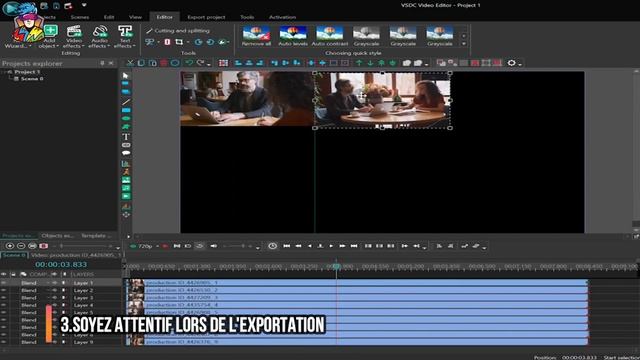Open the Export project tab
This screenshot has height=360, width=640.
(206, 17)
